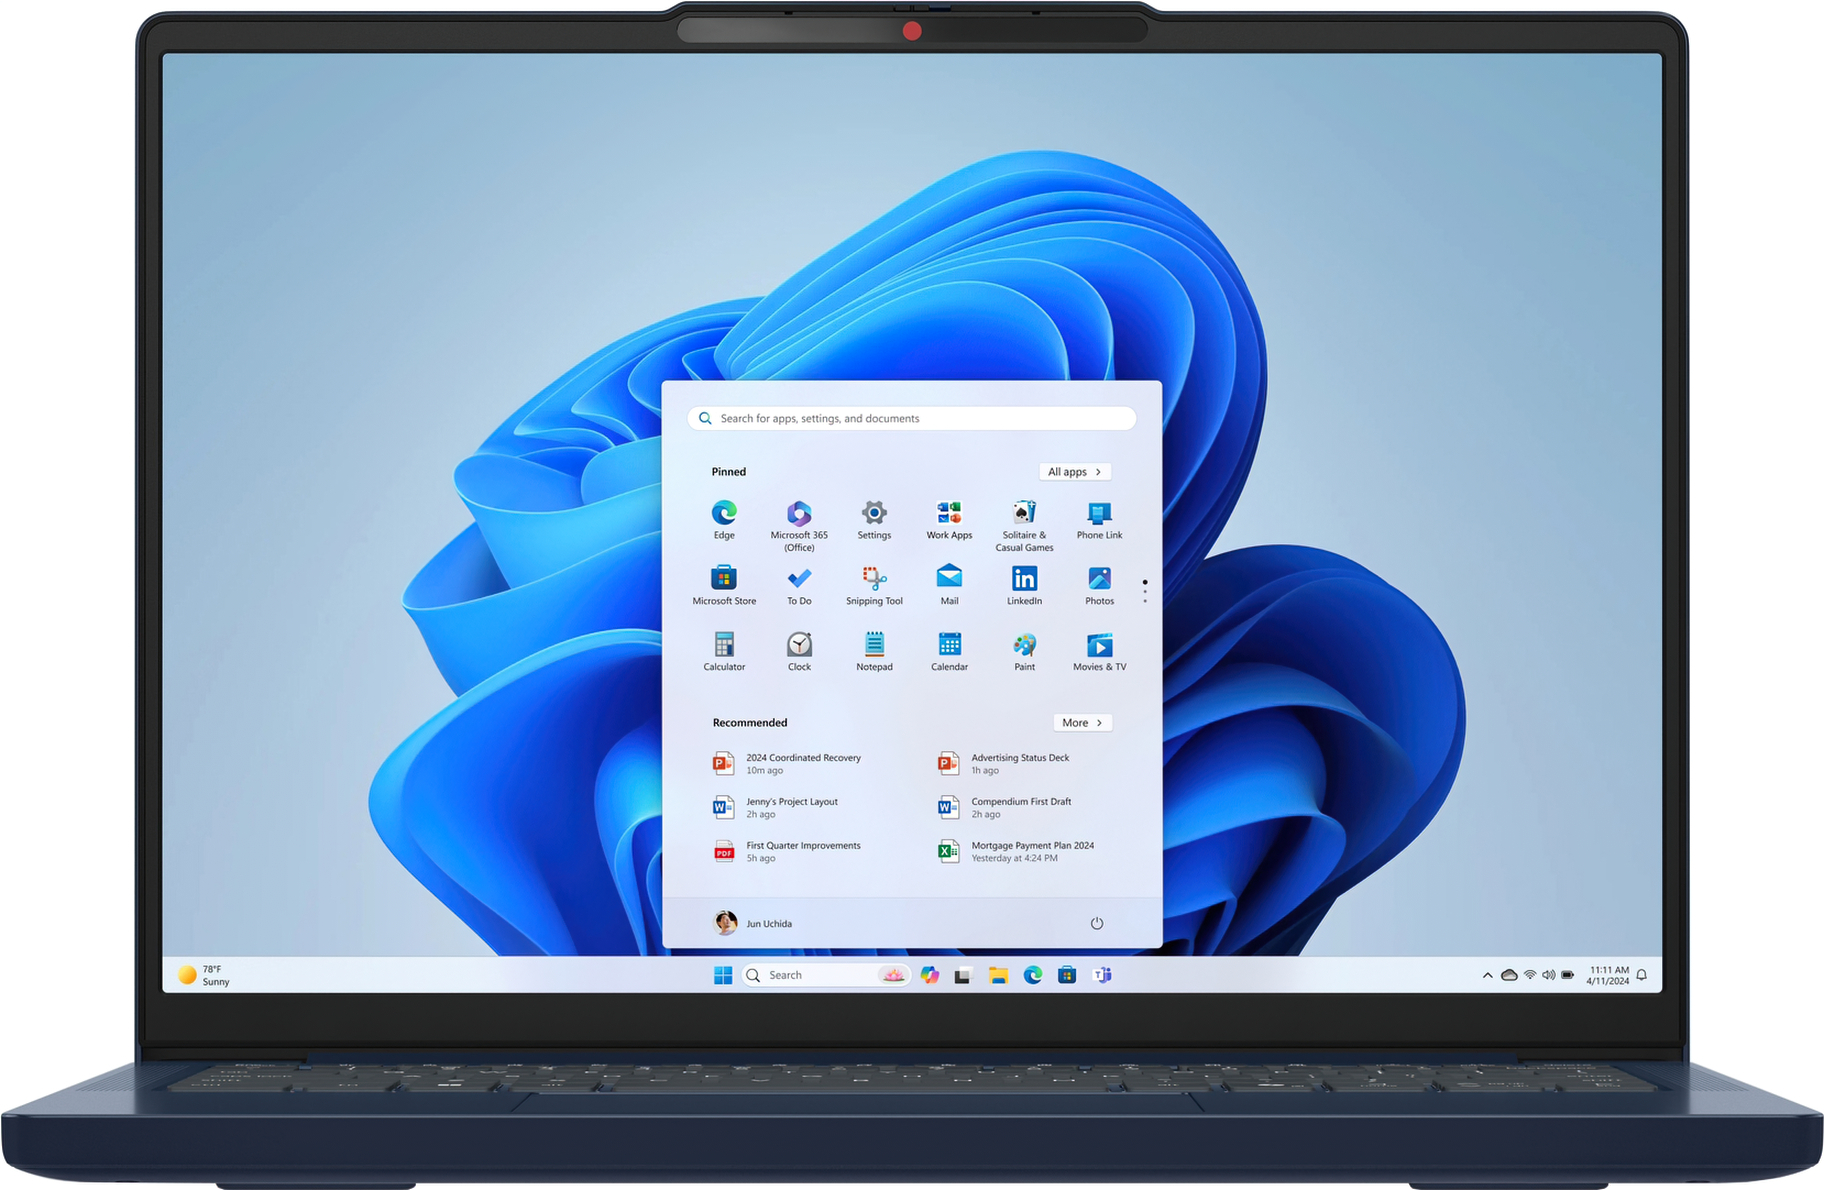The height and width of the screenshot is (1190, 1824).
Task: Open Solitaire & Casual Games
Action: [x=1023, y=518]
